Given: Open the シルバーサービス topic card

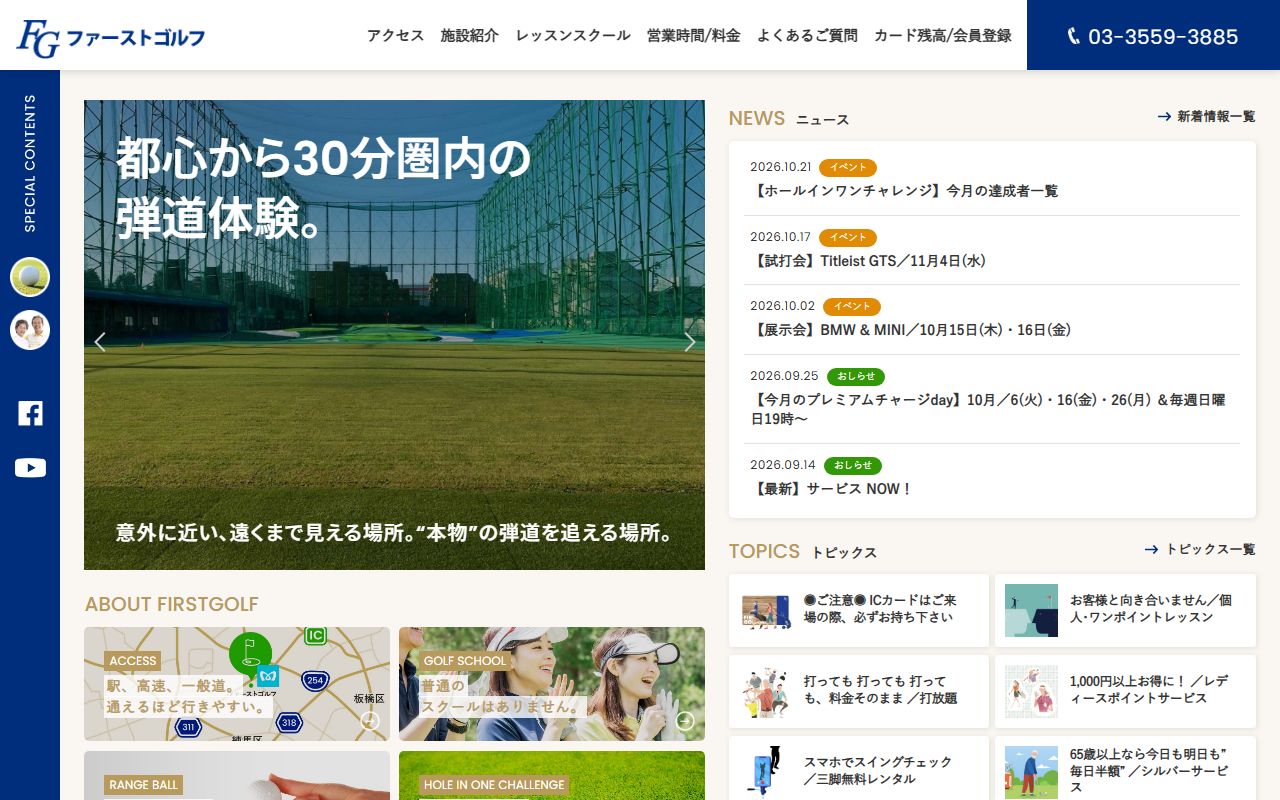Looking at the screenshot, I should [x=1125, y=768].
